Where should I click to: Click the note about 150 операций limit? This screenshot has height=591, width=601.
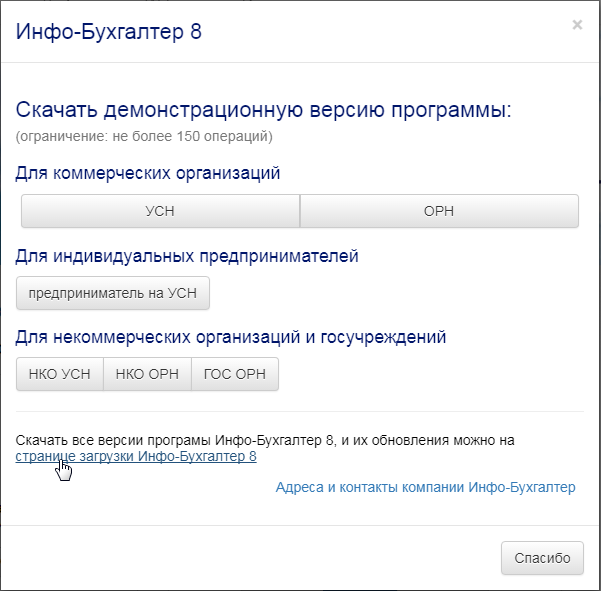(144, 136)
